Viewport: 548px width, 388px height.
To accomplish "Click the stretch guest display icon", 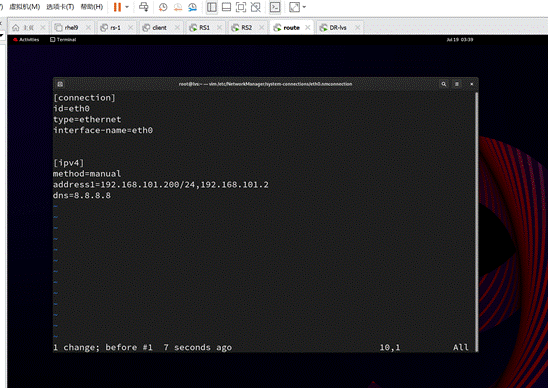I will point(295,7).
